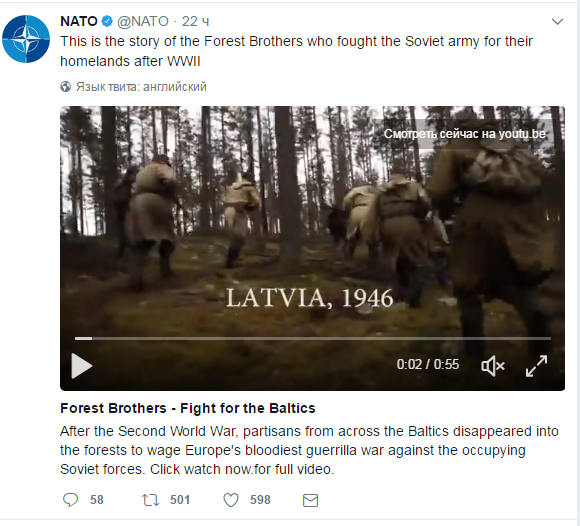
Task: Click the 22 ч timestamp
Action: (196, 21)
